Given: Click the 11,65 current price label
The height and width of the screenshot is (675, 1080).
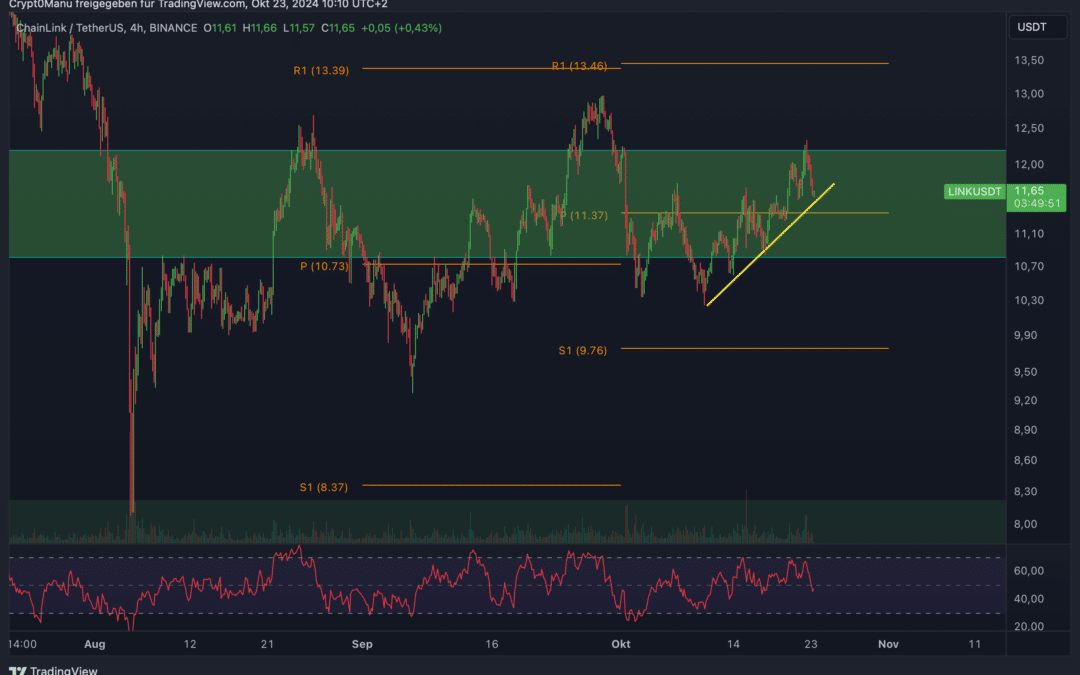Looking at the screenshot, I should 1029,191.
